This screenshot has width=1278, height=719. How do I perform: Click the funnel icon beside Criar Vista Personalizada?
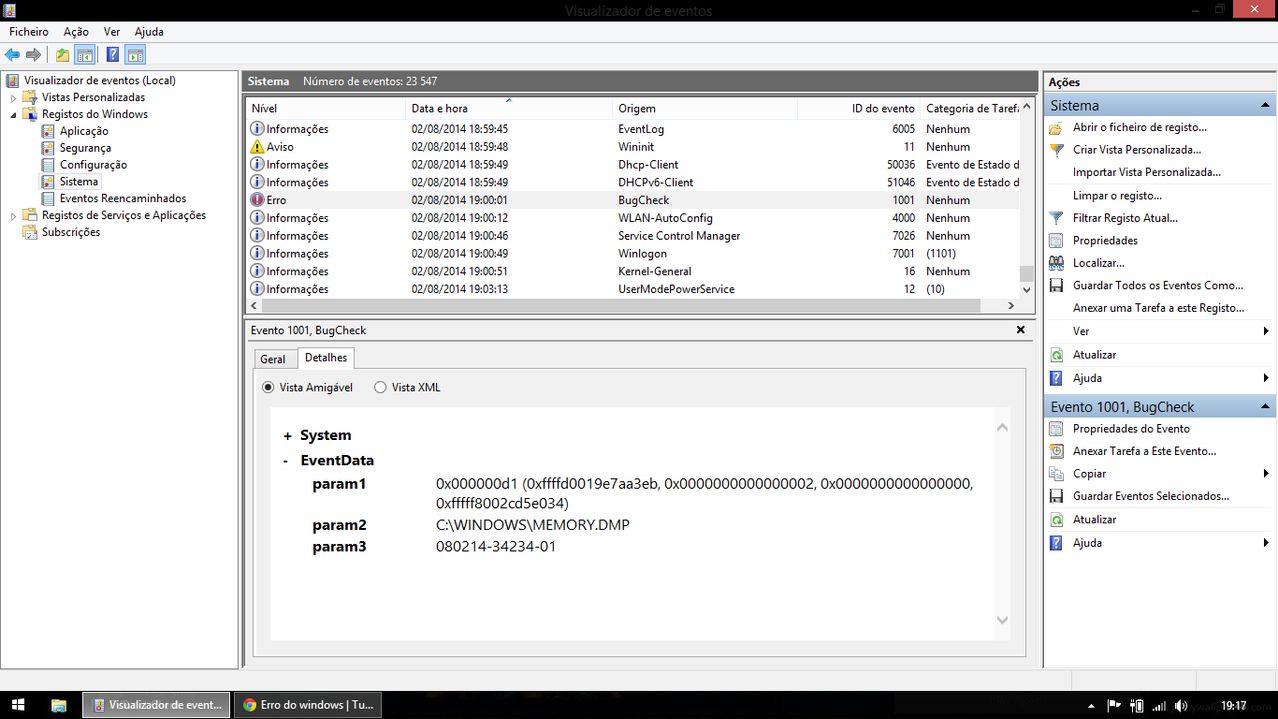1056,150
